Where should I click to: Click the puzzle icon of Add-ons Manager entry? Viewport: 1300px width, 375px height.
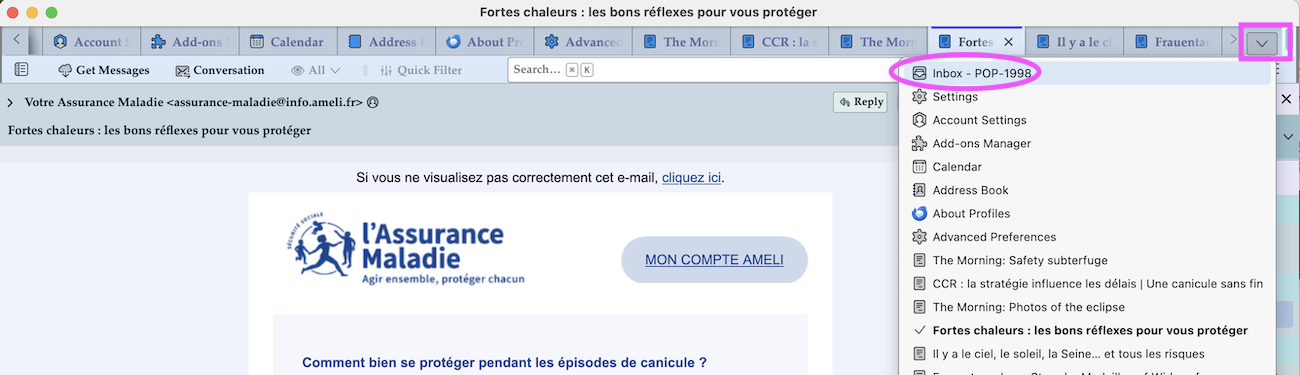(920, 143)
